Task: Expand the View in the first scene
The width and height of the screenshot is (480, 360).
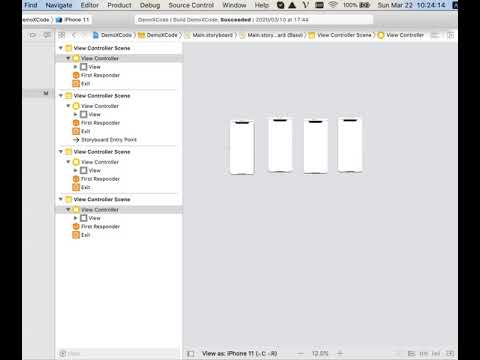Action: 75,67
